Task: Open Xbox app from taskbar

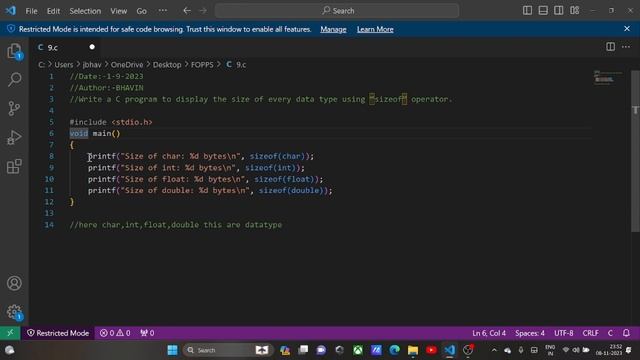Action: click(358, 350)
